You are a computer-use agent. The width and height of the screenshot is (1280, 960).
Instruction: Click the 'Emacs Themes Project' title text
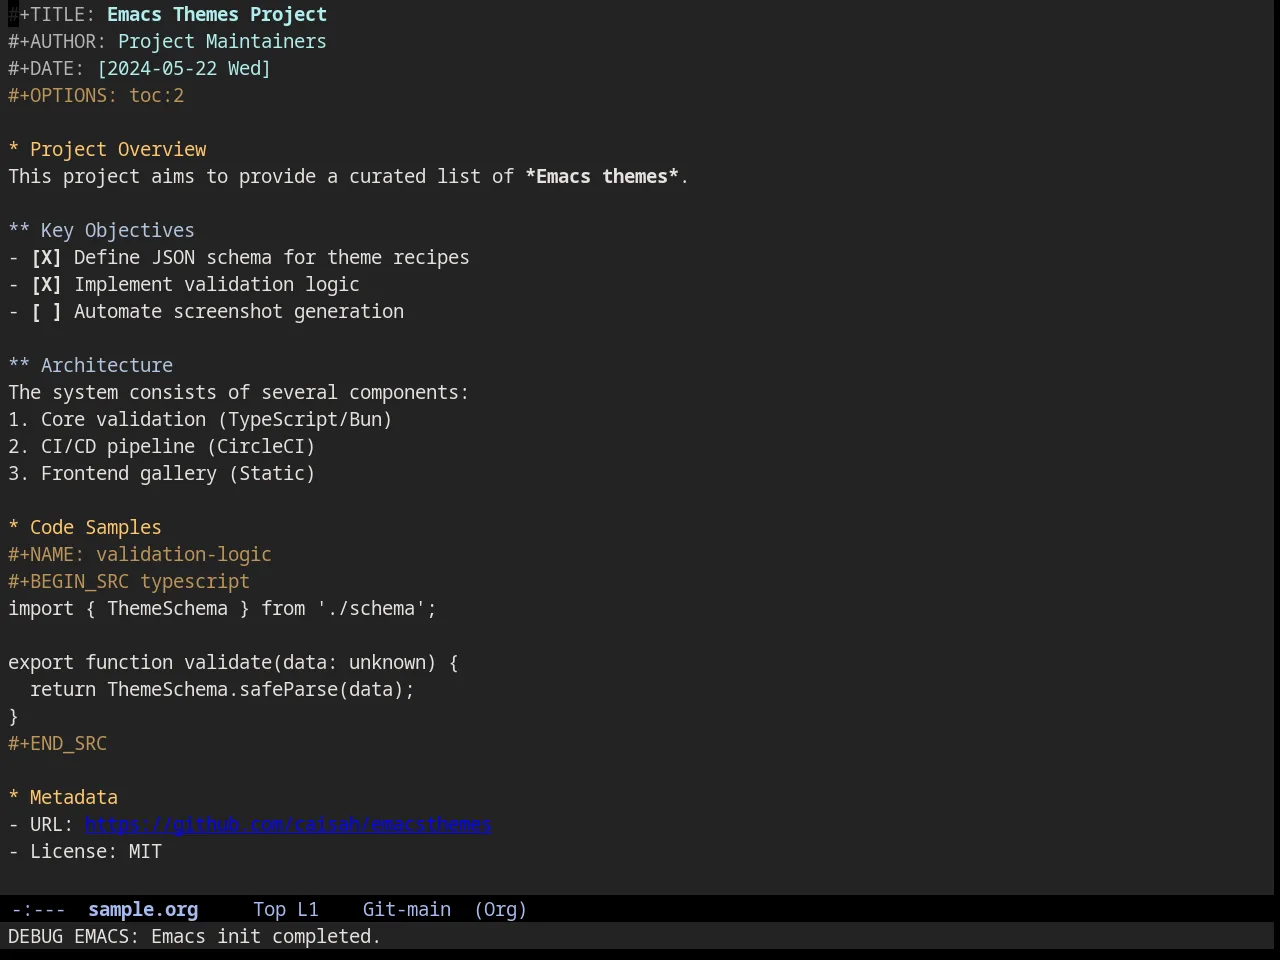click(x=217, y=15)
